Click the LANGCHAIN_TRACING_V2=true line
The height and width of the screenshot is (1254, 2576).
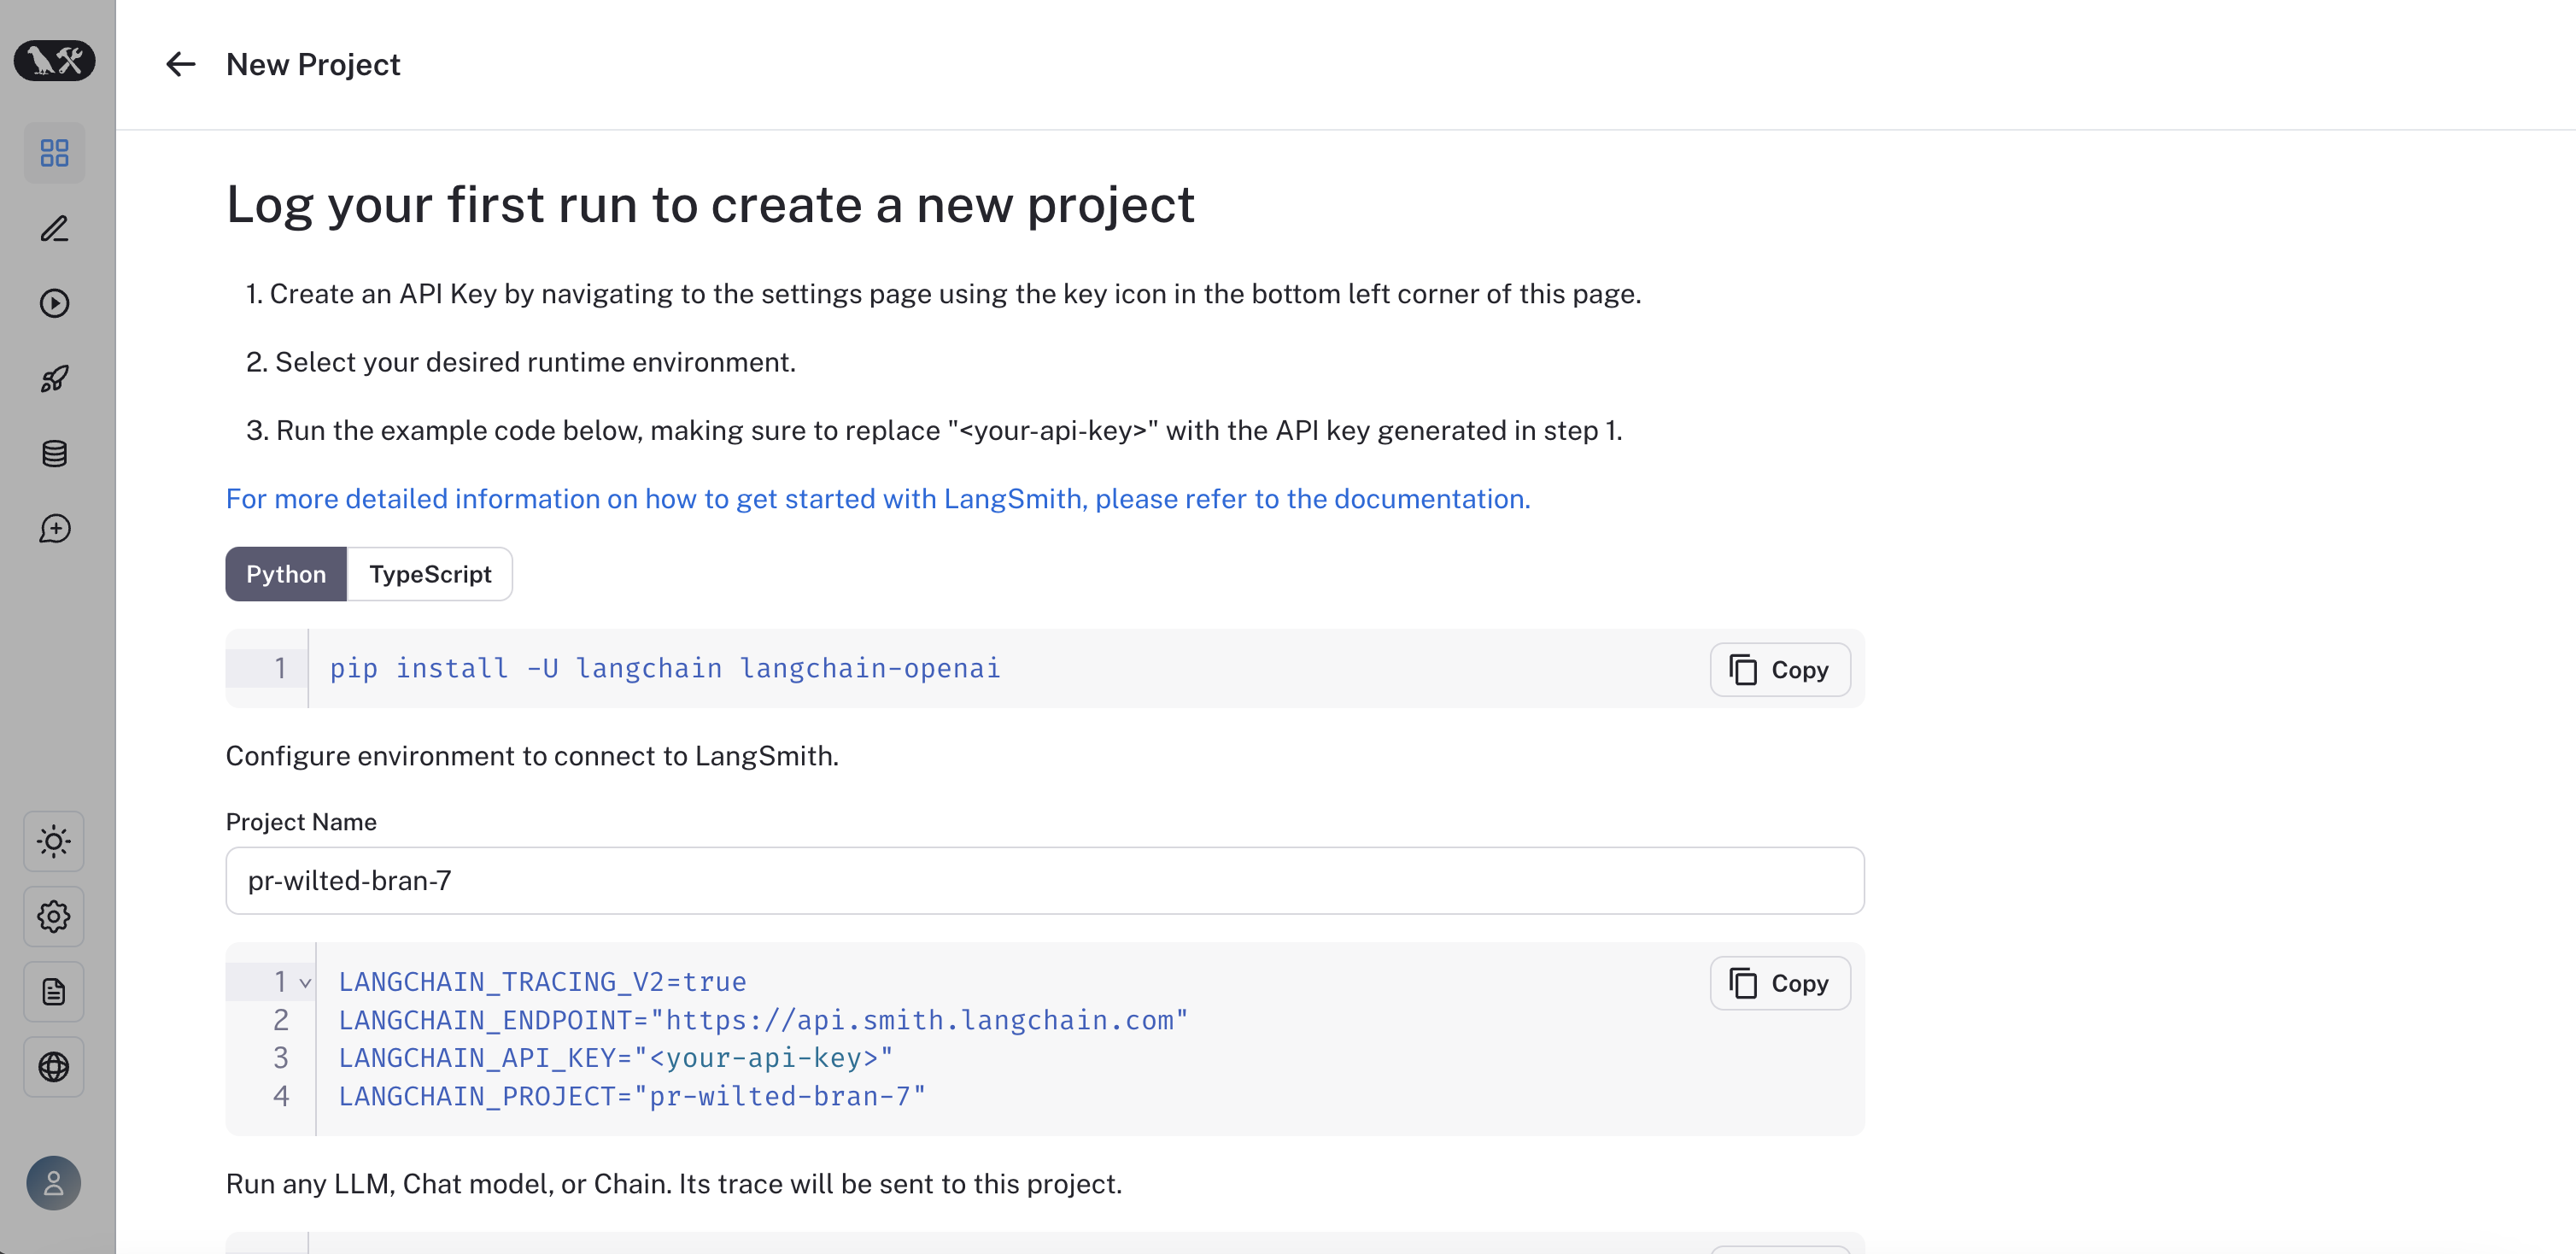pyautogui.click(x=543, y=982)
